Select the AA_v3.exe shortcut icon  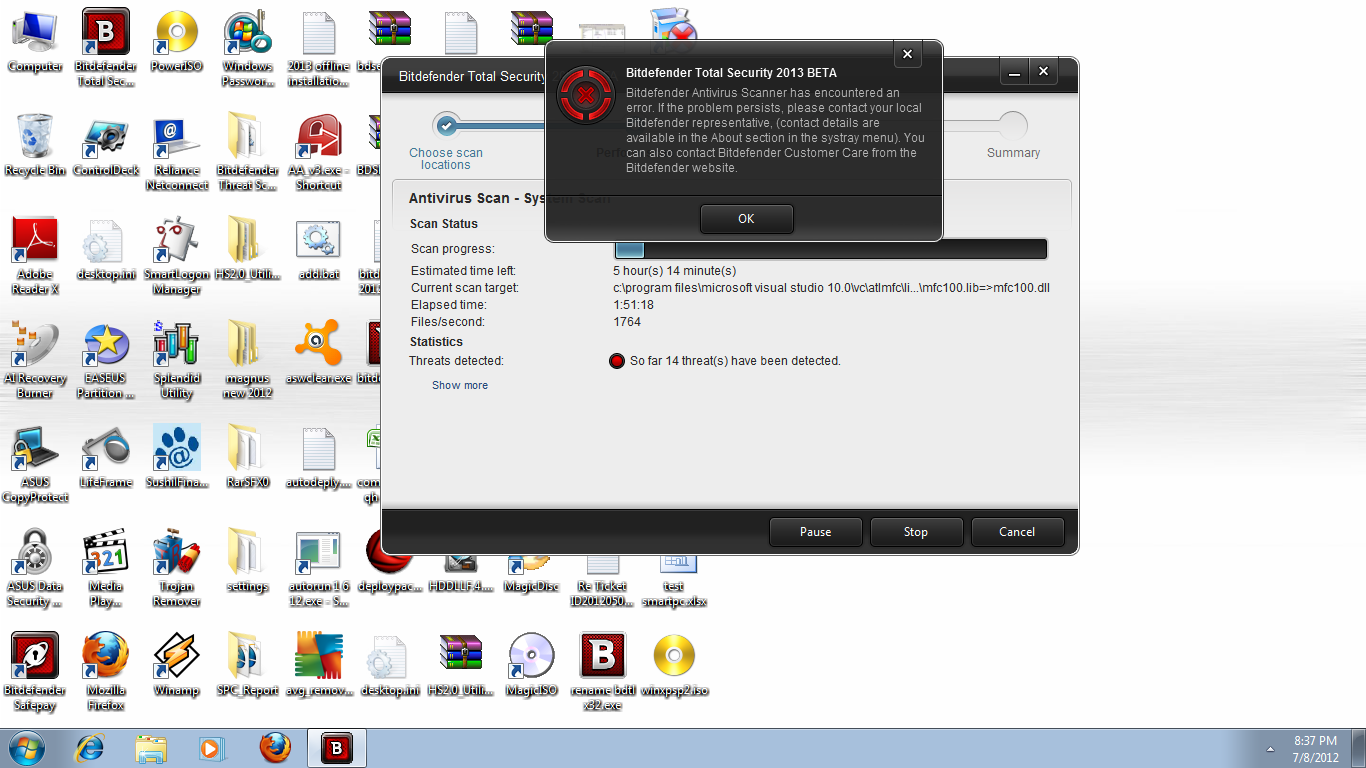(x=318, y=152)
